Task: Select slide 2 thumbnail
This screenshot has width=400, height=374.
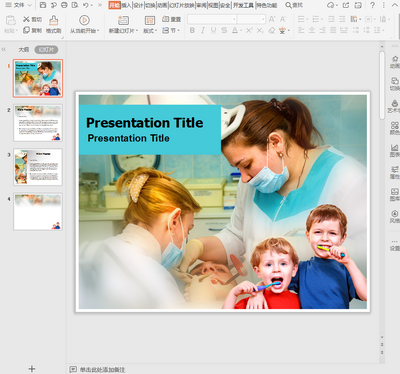Action: (38, 123)
